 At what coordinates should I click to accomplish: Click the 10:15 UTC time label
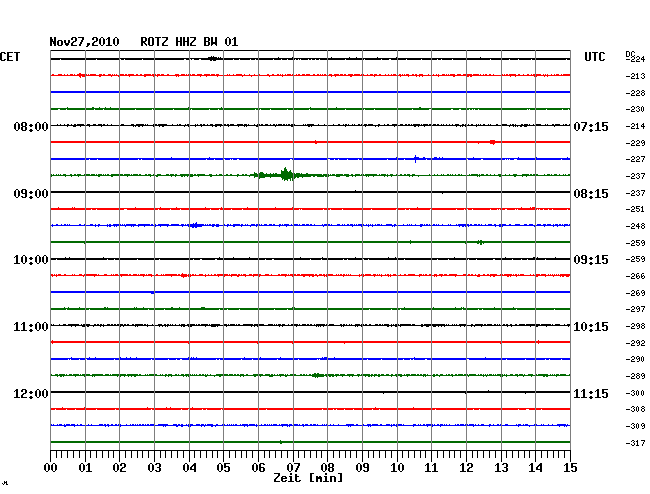click(x=591, y=327)
